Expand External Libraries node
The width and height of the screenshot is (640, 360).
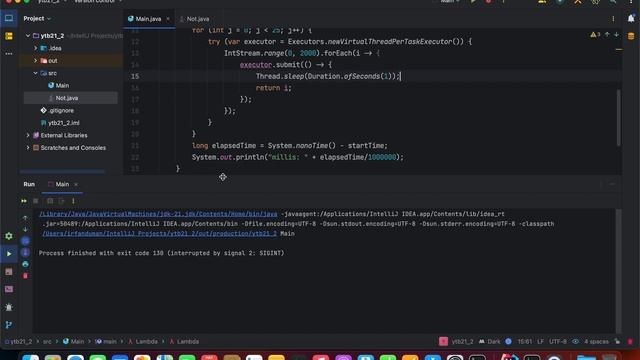(x=28, y=136)
